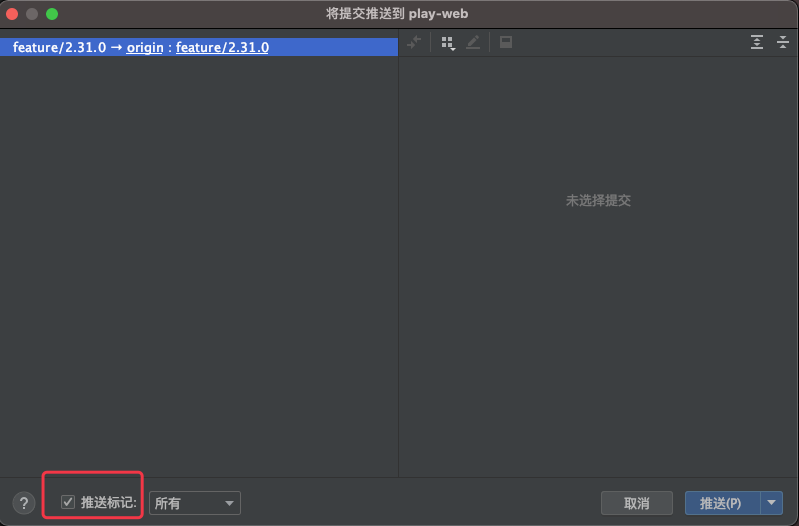The image size is (799, 526).
Task: Open the 所有 tags dropdown
Action: click(195, 503)
